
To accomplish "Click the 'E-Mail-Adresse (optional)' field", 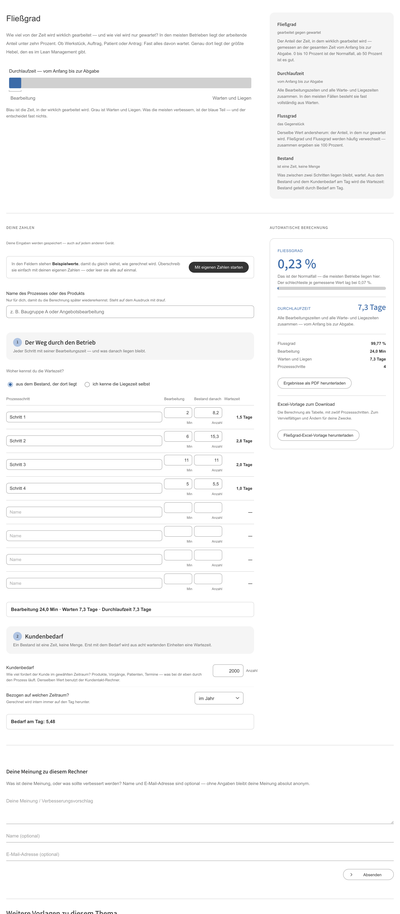I will [x=200, y=854].
